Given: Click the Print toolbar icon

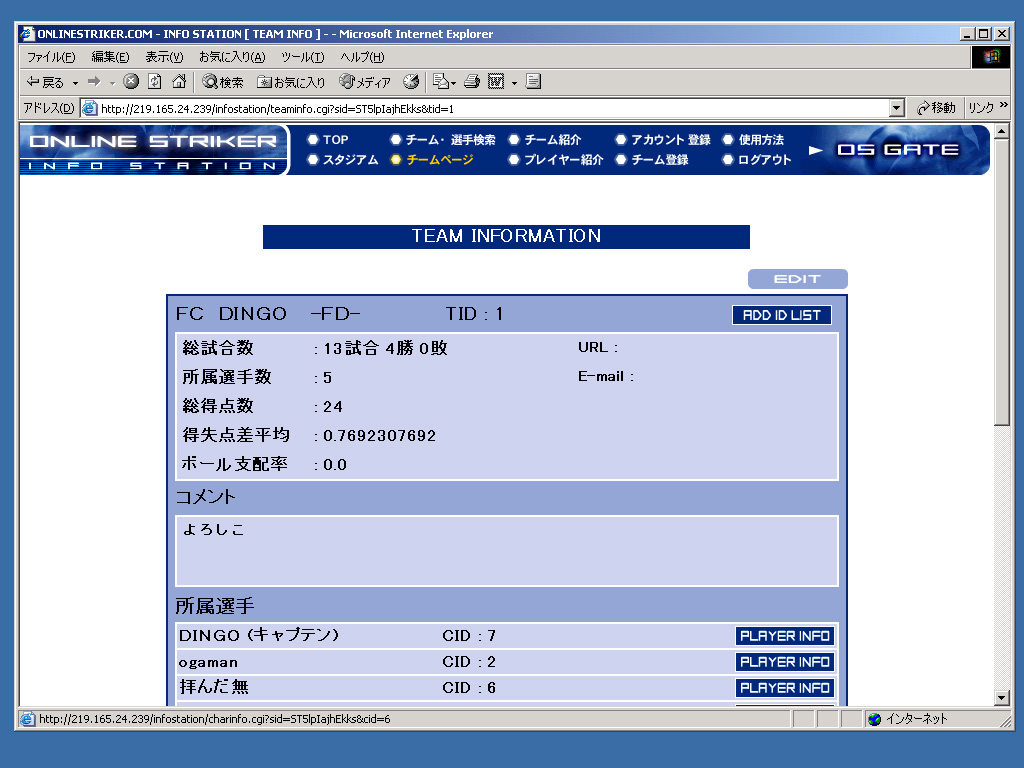Looking at the screenshot, I should (x=472, y=82).
